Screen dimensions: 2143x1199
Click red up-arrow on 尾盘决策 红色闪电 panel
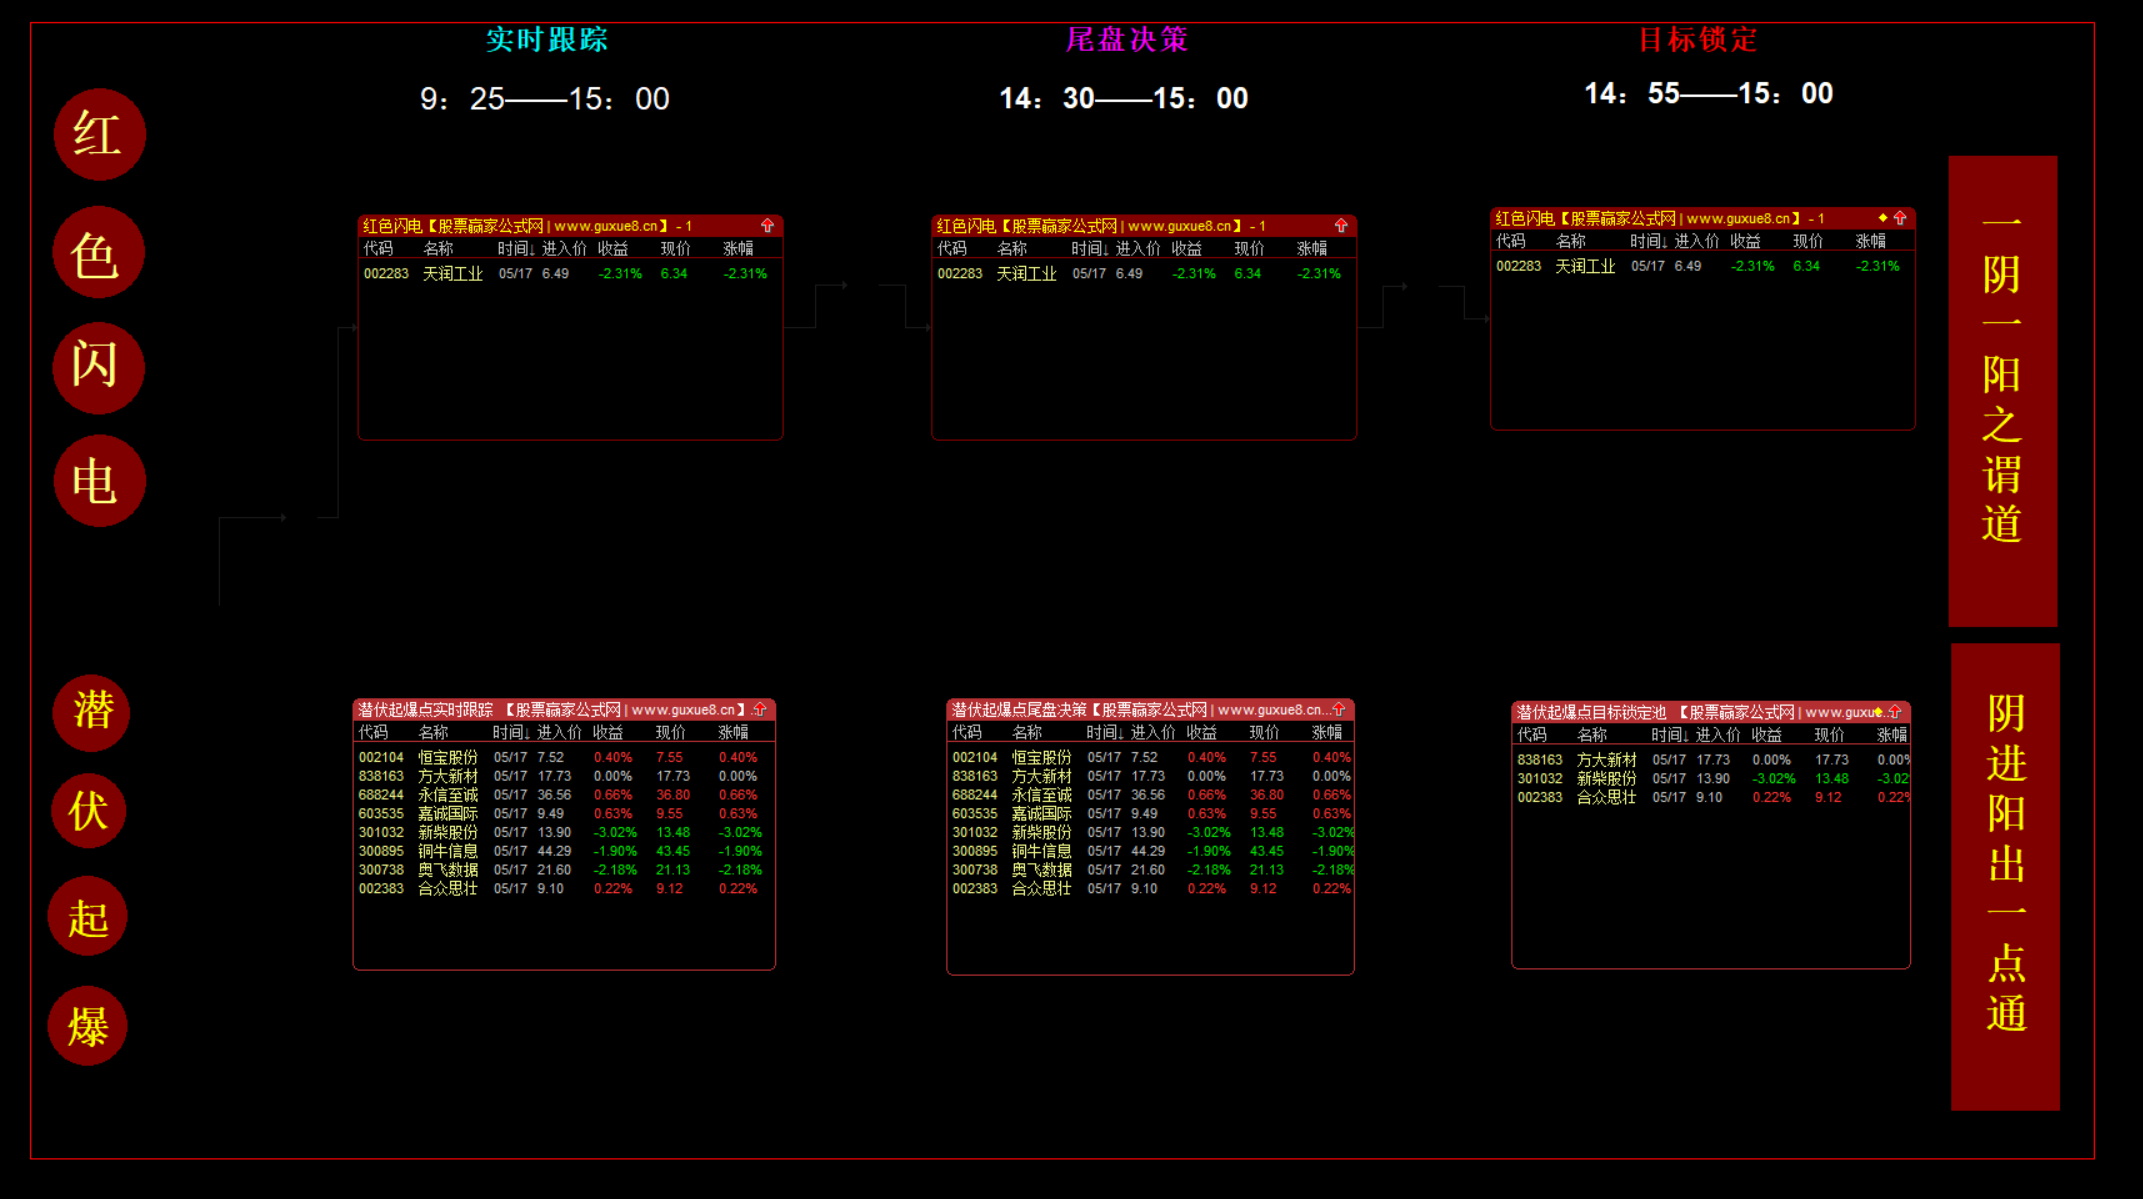pyautogui.click(x=1341, y=226)
